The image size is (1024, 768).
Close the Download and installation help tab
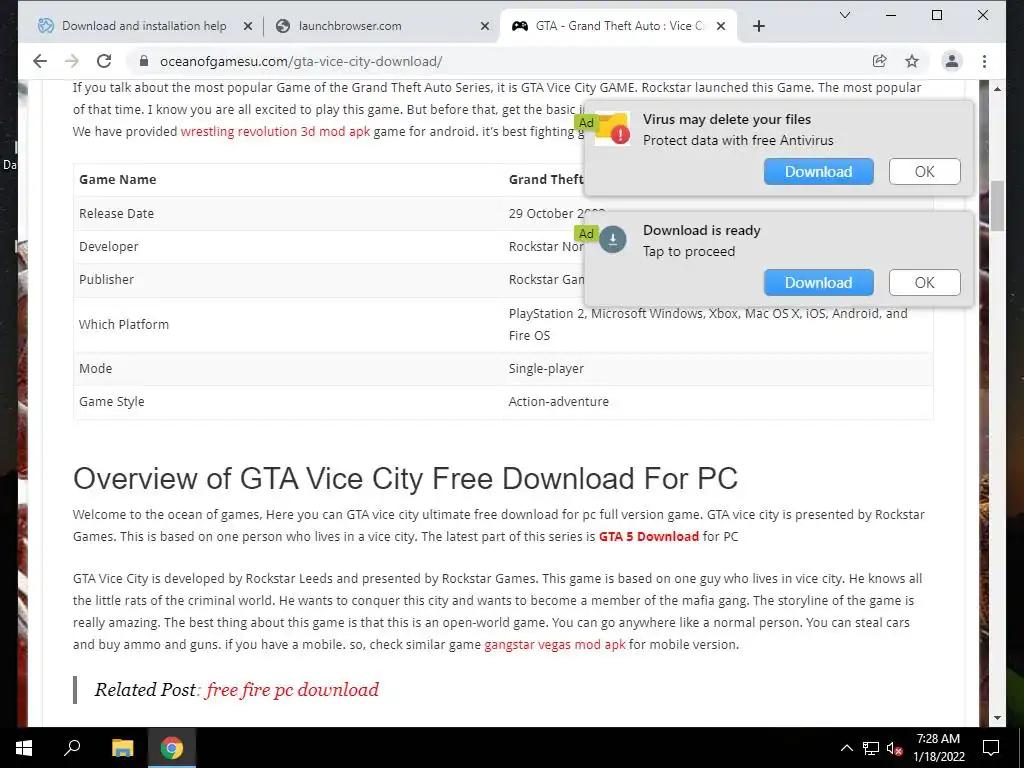(x=248, y=26)
